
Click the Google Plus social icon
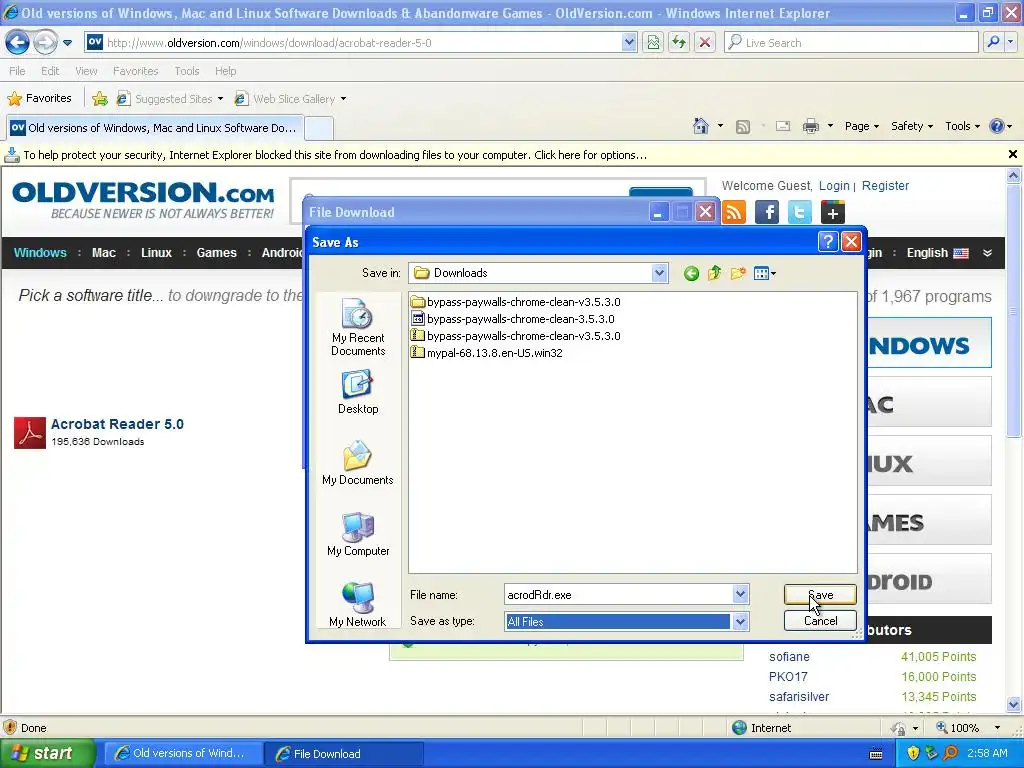(x=832, y=212)
